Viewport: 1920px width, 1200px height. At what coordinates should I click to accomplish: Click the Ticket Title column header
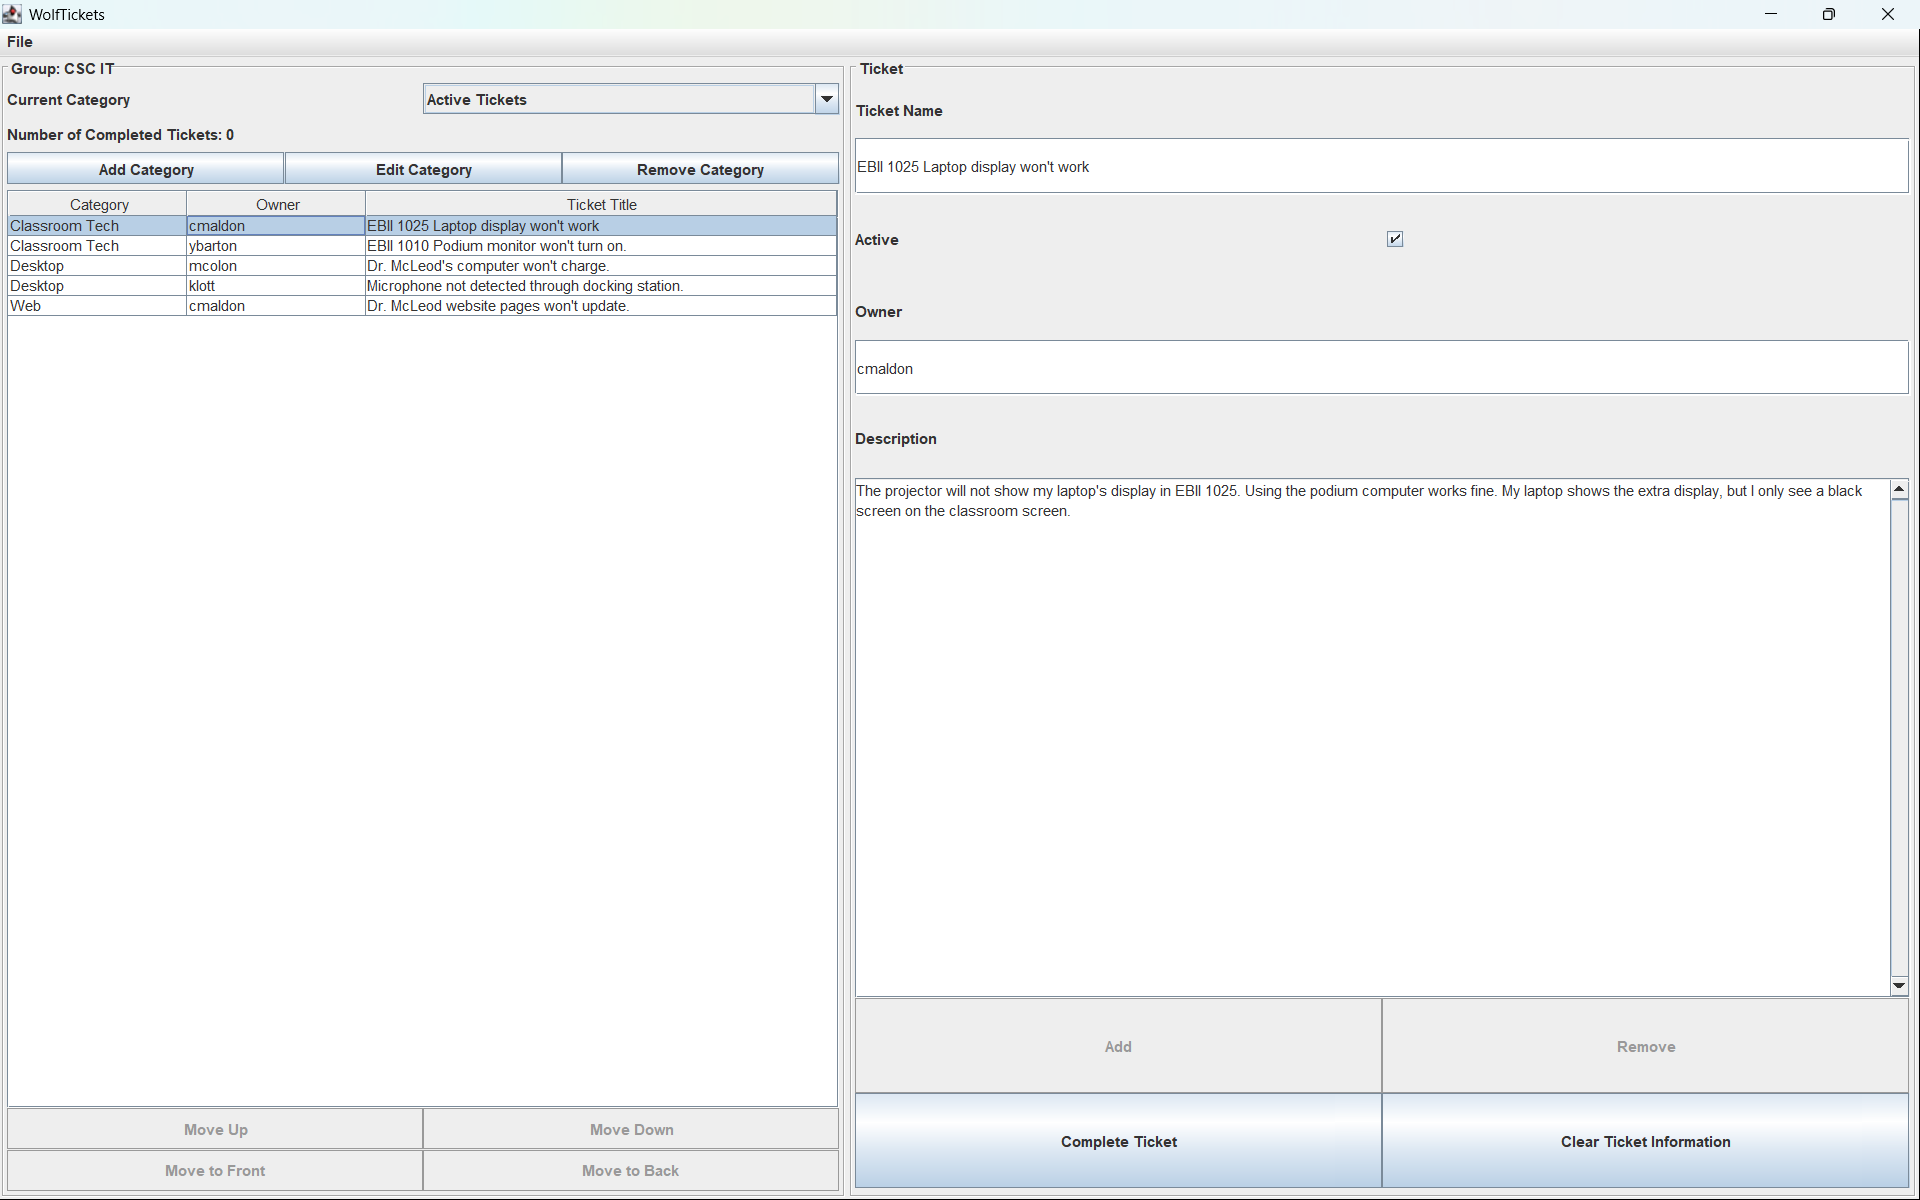click(601, 204)
